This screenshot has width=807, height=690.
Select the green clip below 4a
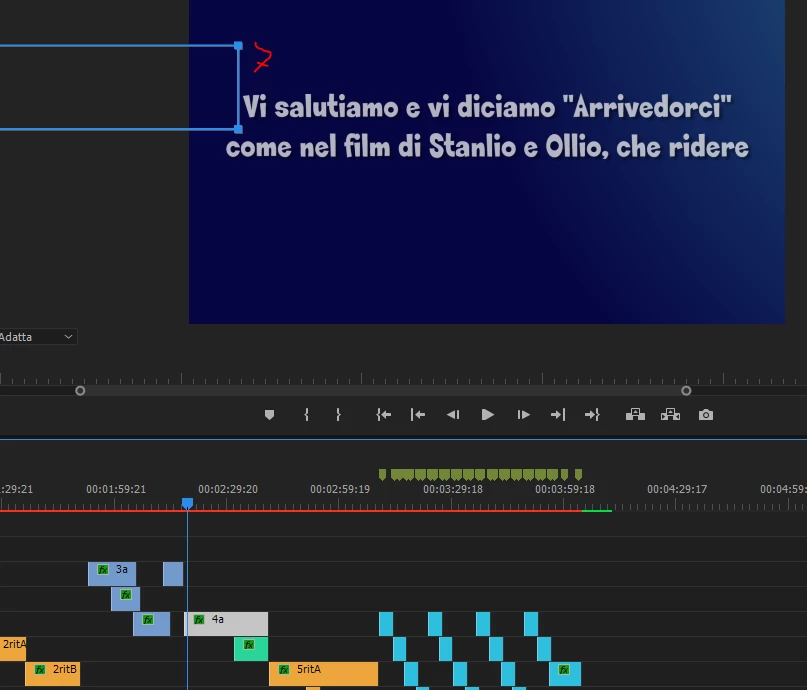[251, 649]
